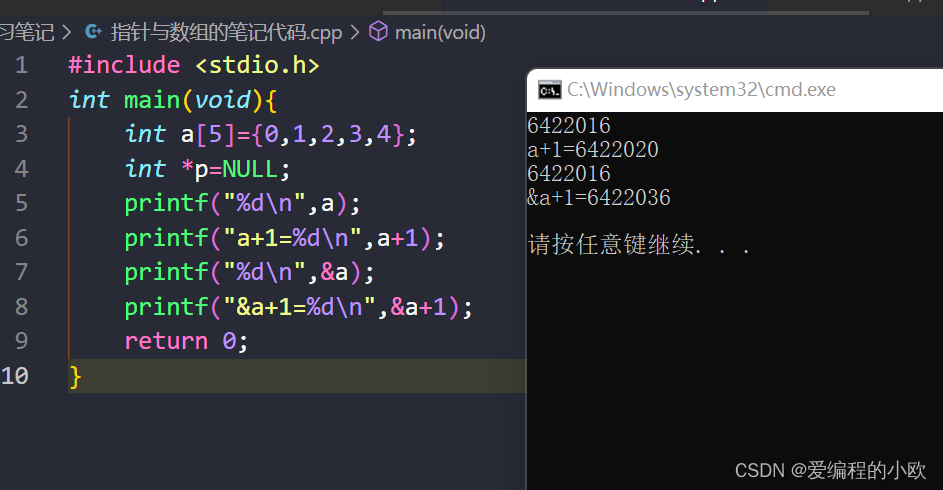
Task: Click &a+1=6422036 output in console
Action: (x=599, y=198)
